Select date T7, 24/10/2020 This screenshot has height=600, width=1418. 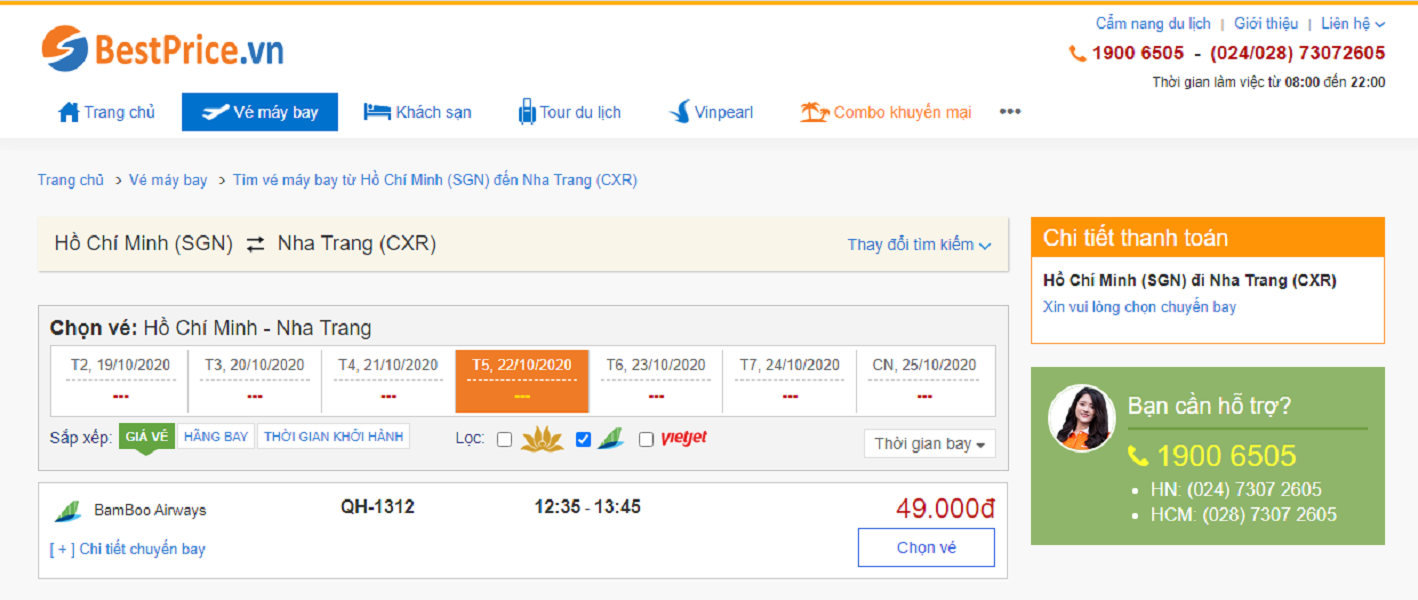(790, 380)
